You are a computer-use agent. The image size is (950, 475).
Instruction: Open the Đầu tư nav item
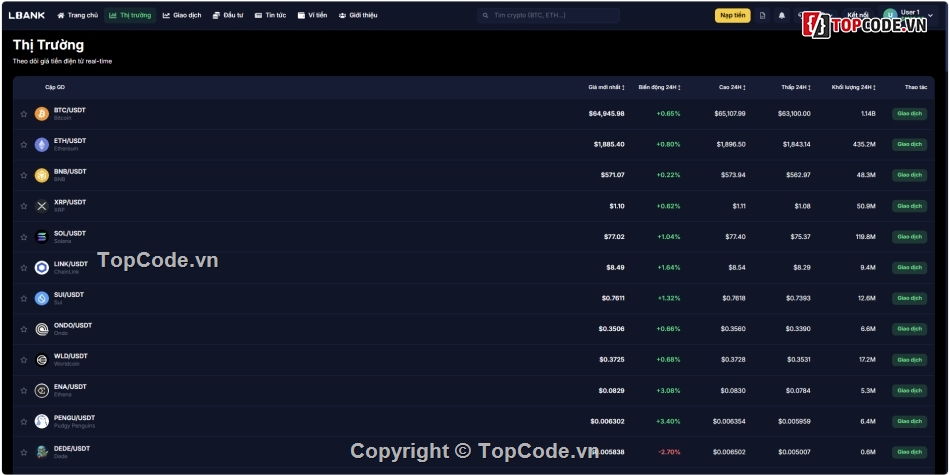pyautogui.click(x=228, y=16)
